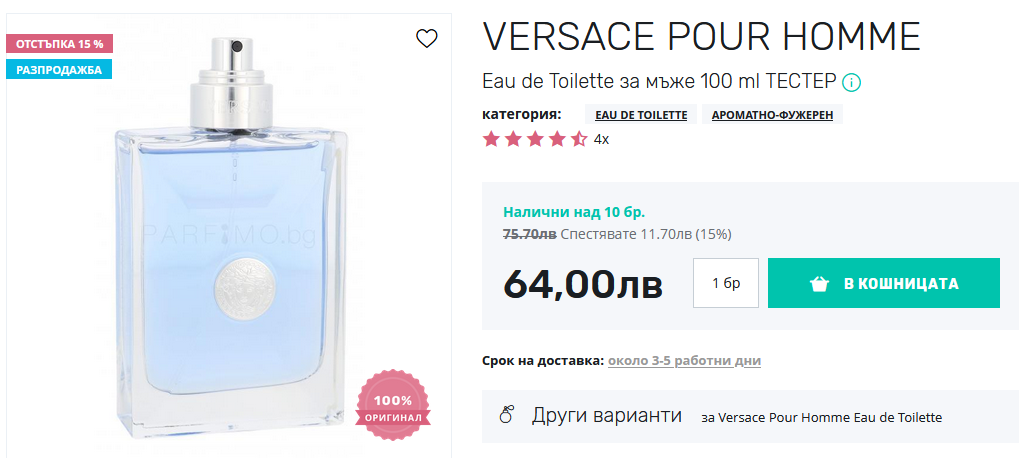
Task: Click the crossed-out 75.70лв old price
Action: click(529, 234)
